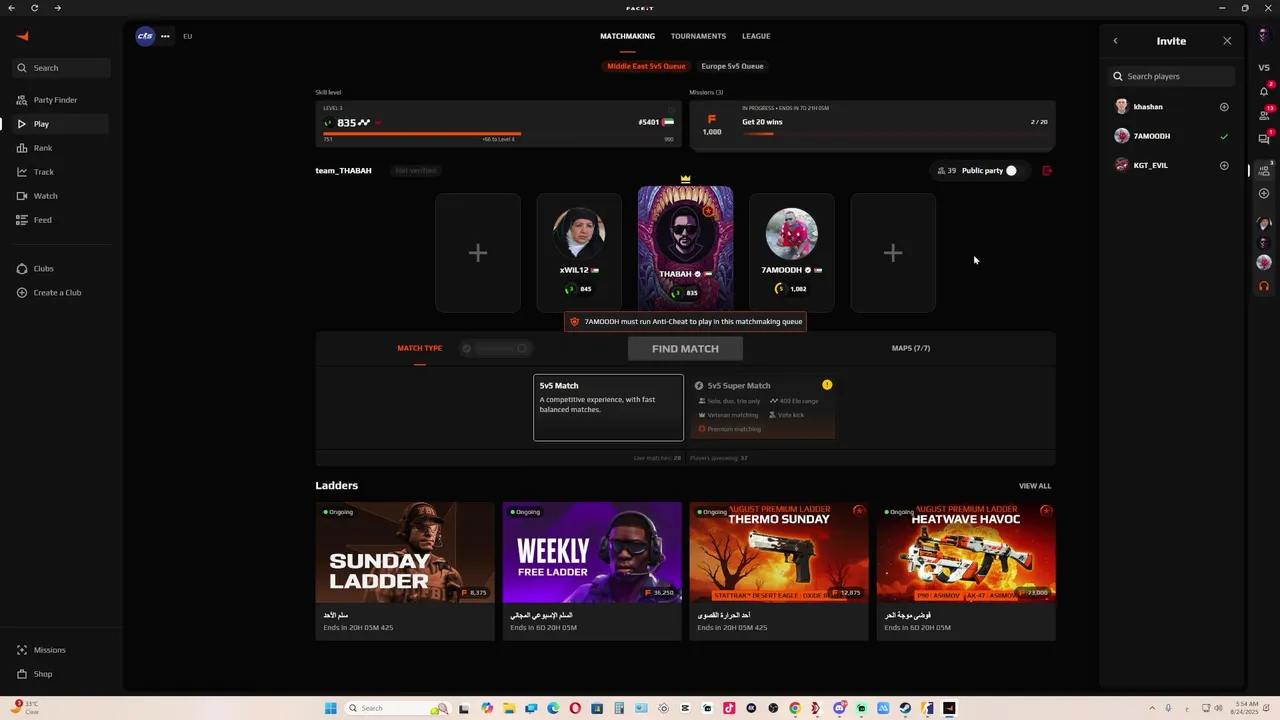Select the 5v5 Match option
Screen dimensions: 1280x720
click(608, 407)
